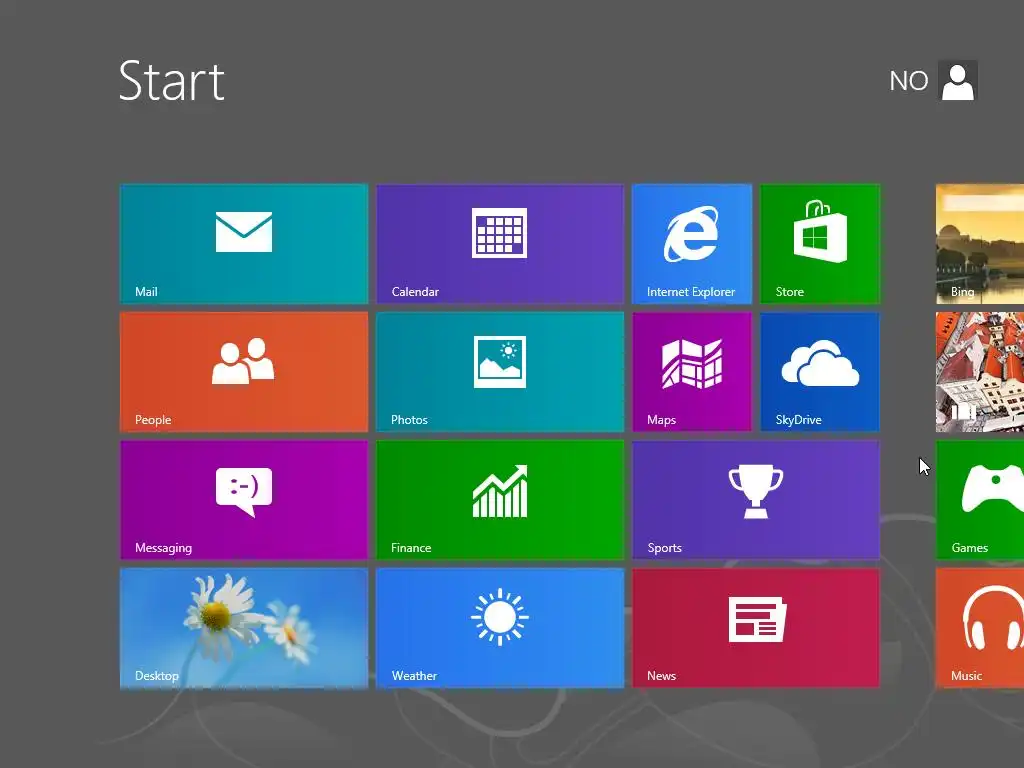Open the Photos tile
This screenshot has height=768, width=1024.
click(500, 372)
